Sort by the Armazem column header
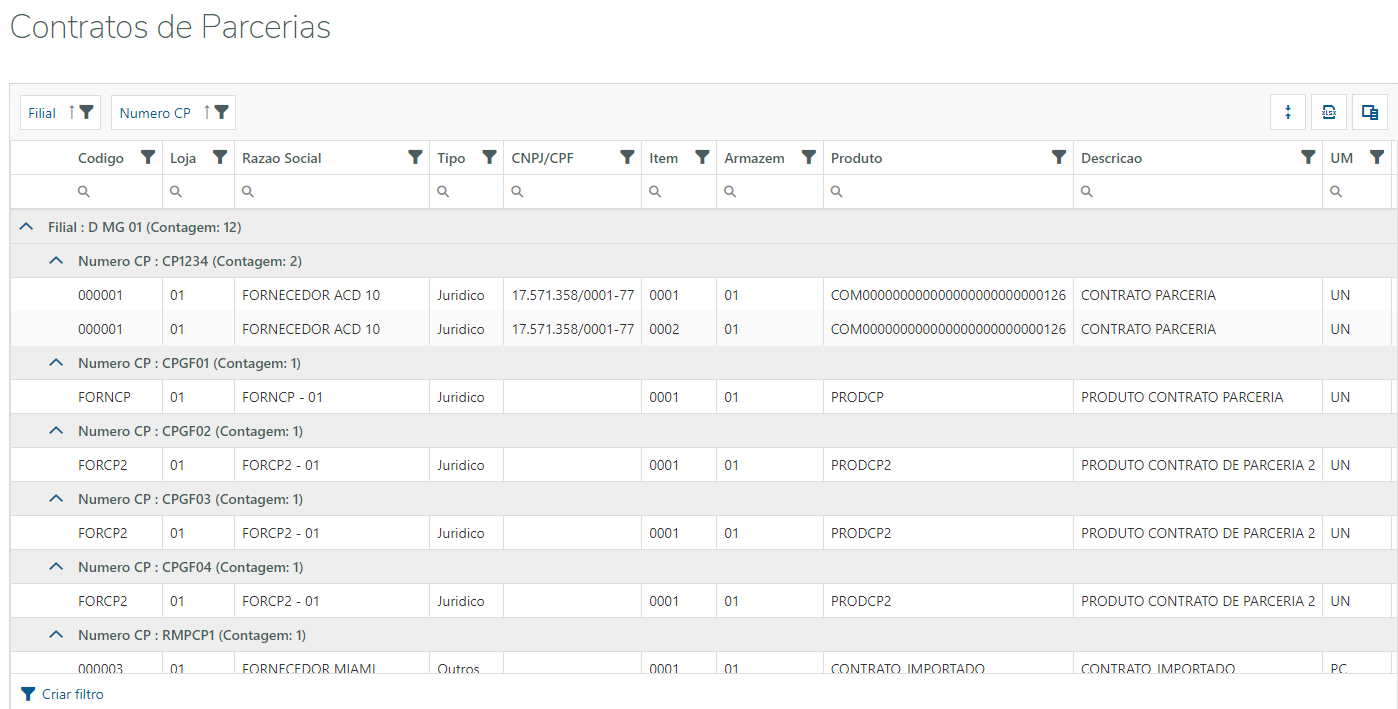The image size is (1398, 709). pyautogui.click(x=754, y=158)
